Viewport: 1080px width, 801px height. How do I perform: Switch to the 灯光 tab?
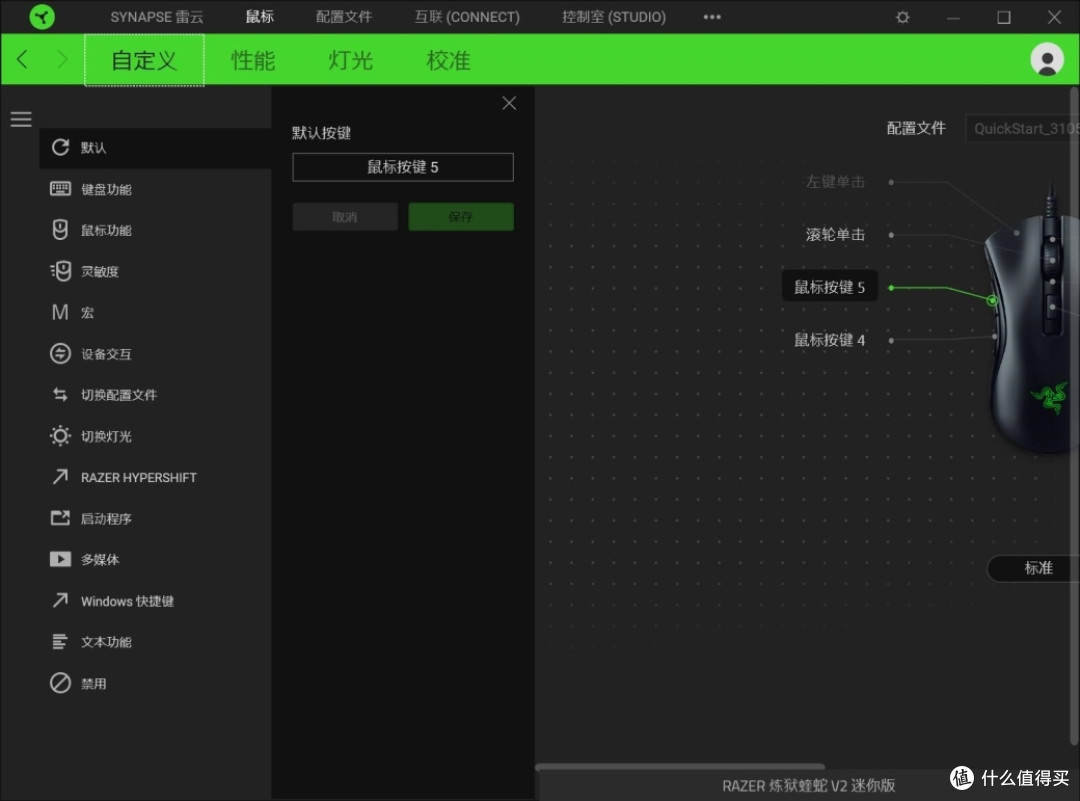(x=351, y=60)
